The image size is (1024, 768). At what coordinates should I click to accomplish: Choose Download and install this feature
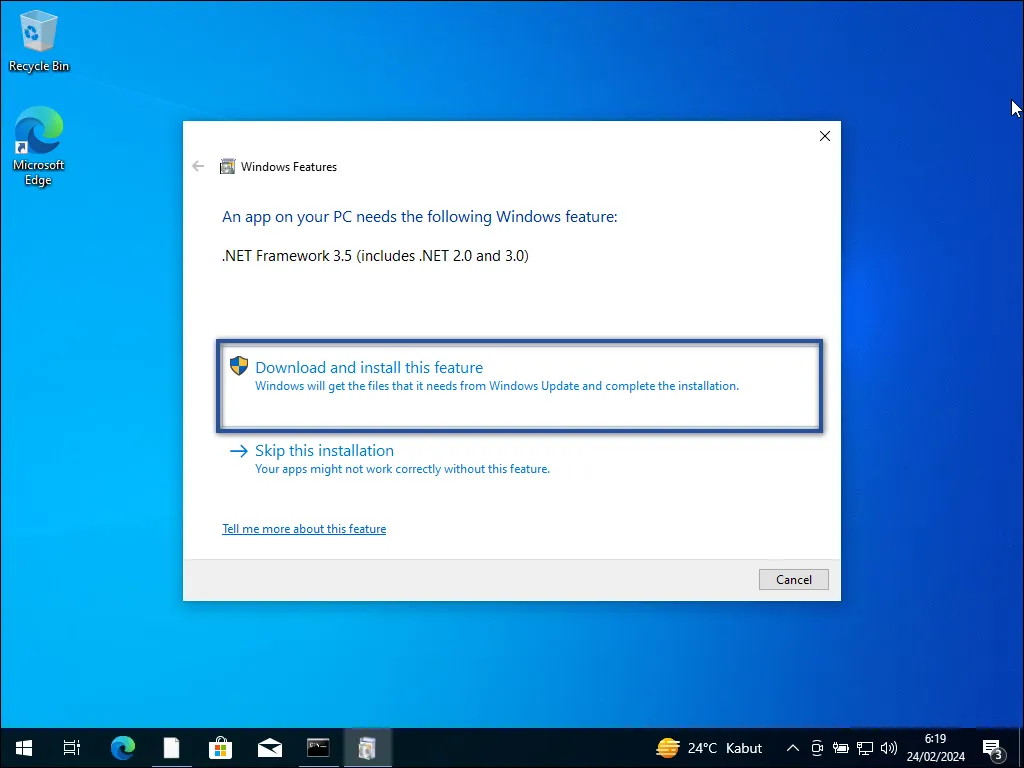tap(369, 367)
